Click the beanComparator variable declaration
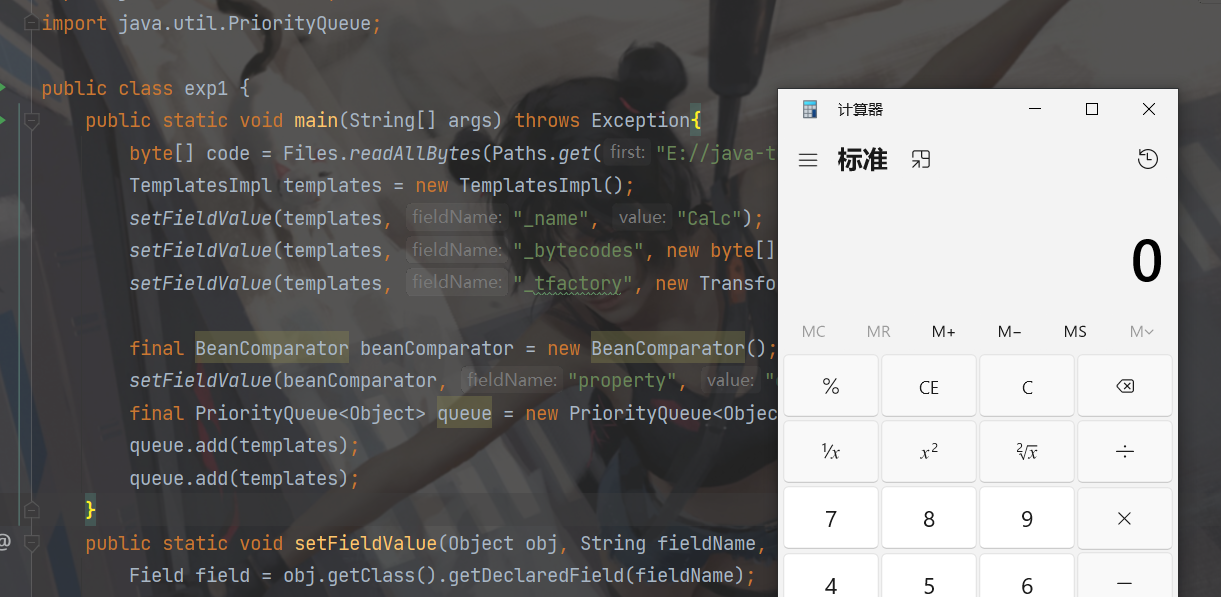Image resolution: width=1221 pixels, height=597 pixels. pyautogui.click(x=437, y=348)
